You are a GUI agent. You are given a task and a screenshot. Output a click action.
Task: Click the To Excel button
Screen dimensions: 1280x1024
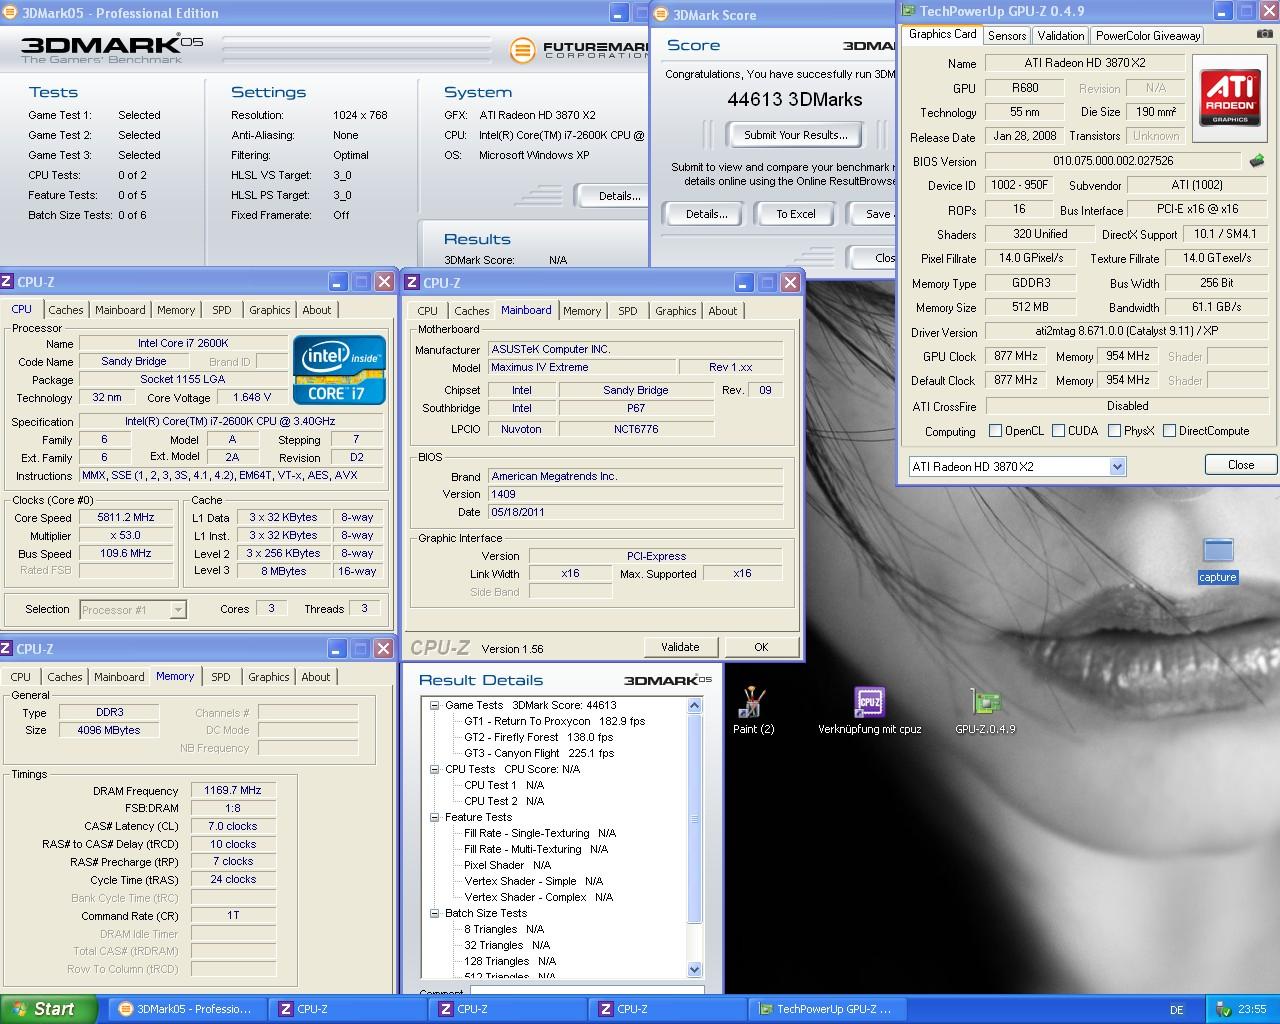[796, 214]
